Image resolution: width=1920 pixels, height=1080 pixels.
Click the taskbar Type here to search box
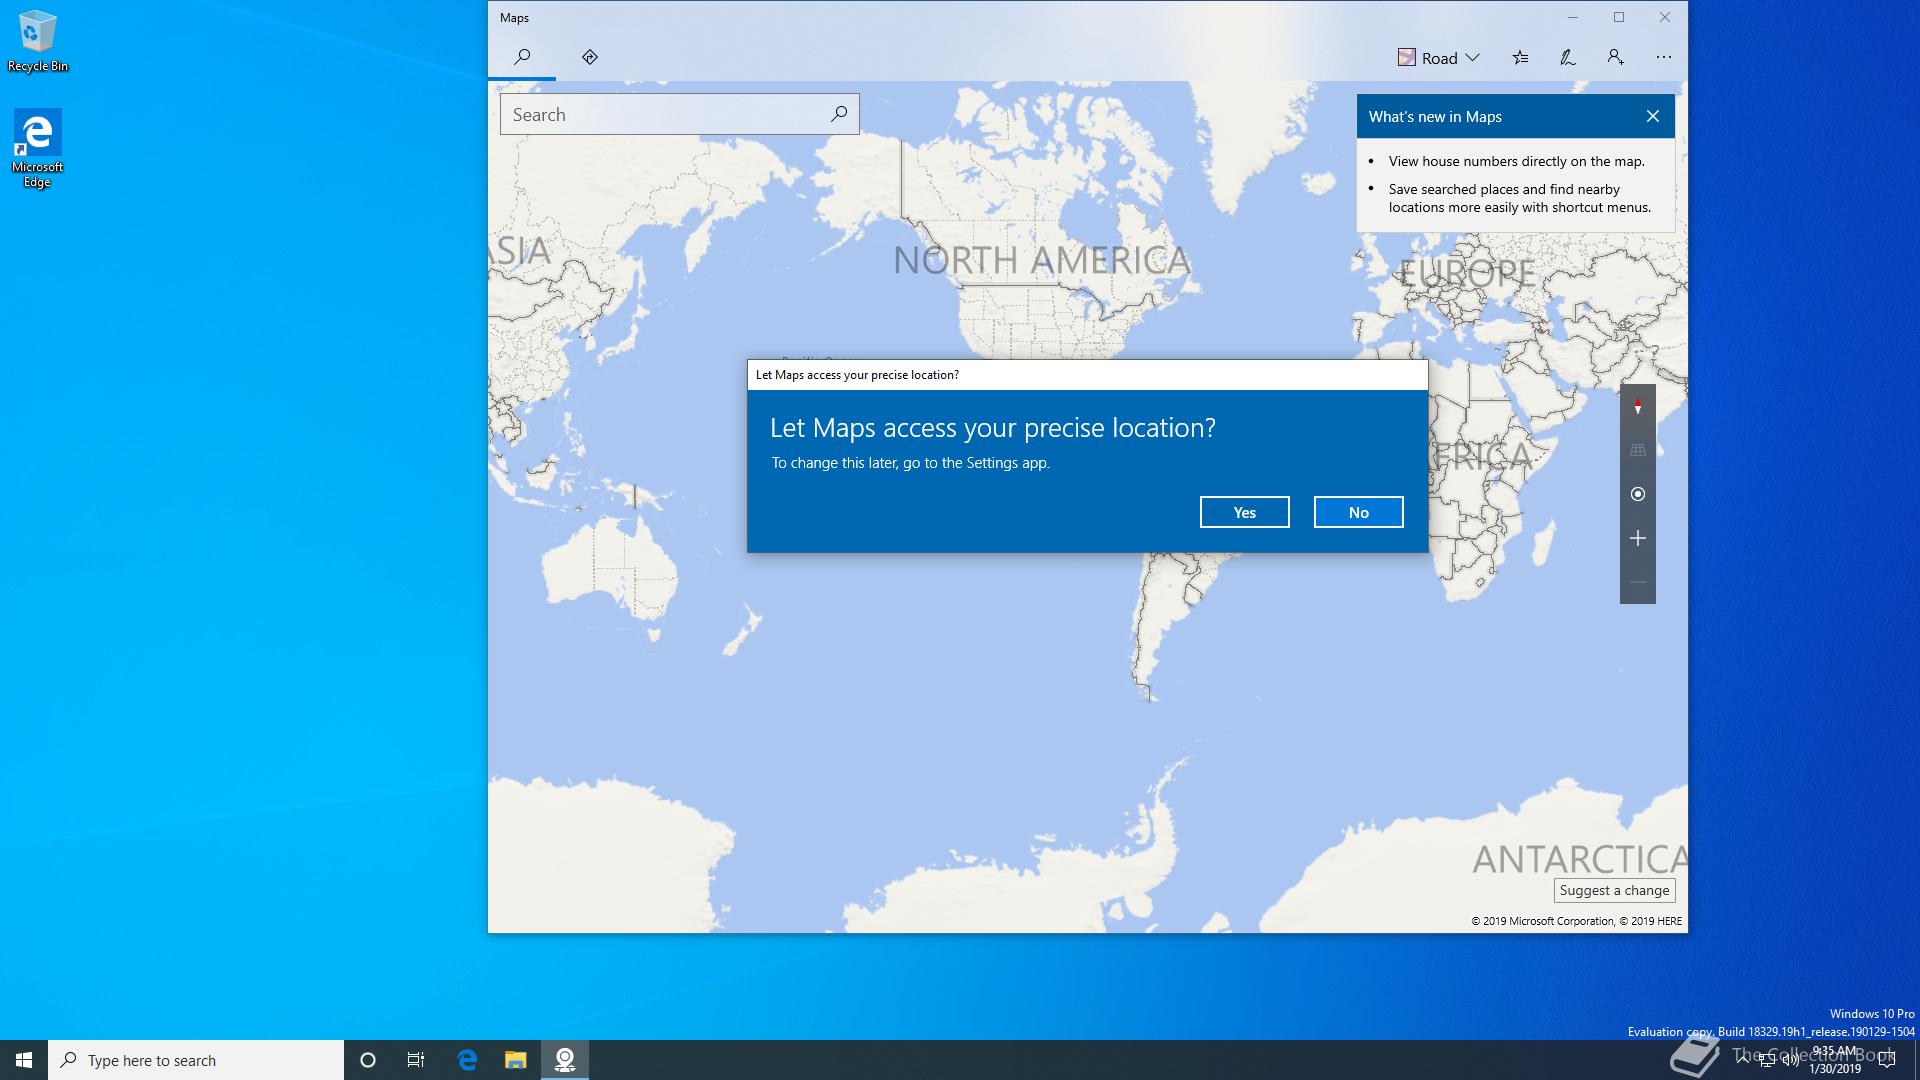tap(196, 1060)
